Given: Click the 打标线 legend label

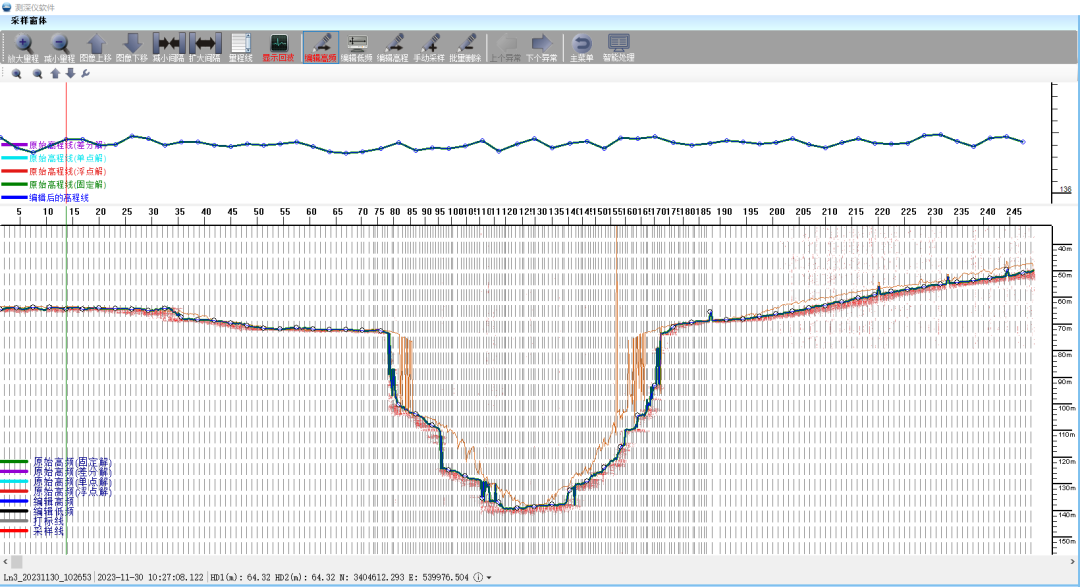Looking at the screenshot, I should click(49, 522).
